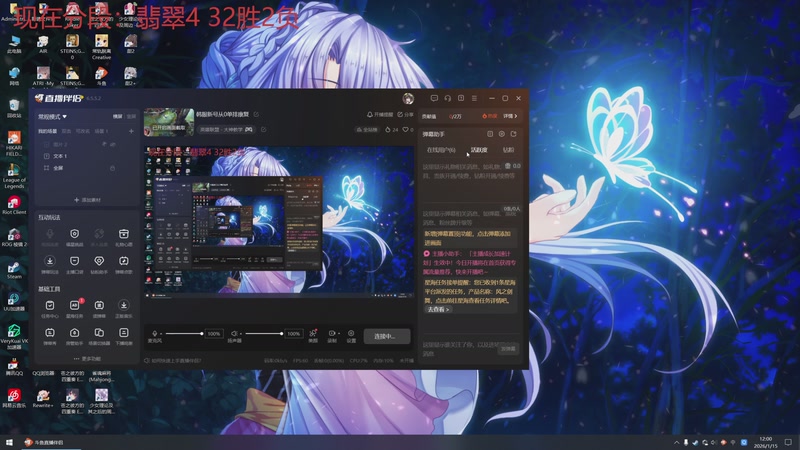The image size is (800, 450).
Task: Expand 更多功能 at the tools panel bottom
Action: coord(87,359)
